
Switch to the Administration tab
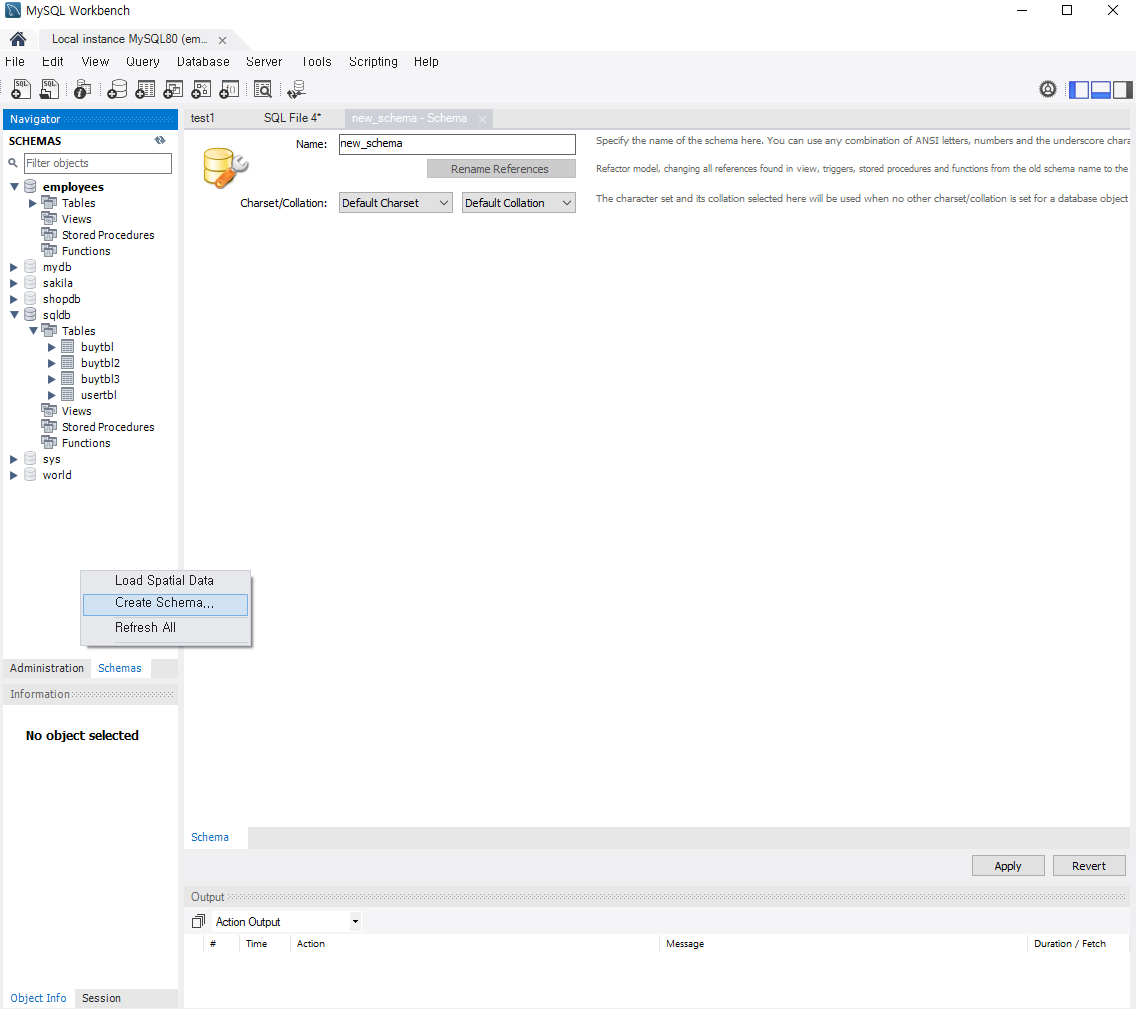47,668
